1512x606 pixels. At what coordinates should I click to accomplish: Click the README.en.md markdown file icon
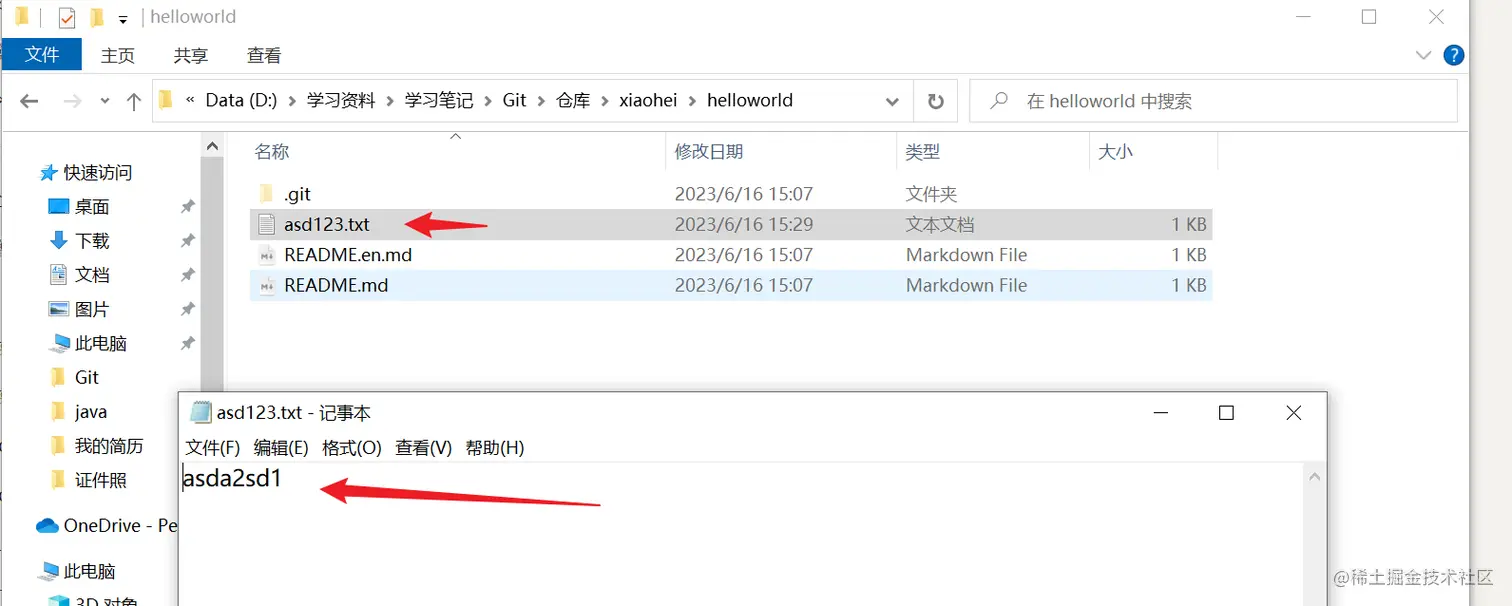[x=266, y=255]
